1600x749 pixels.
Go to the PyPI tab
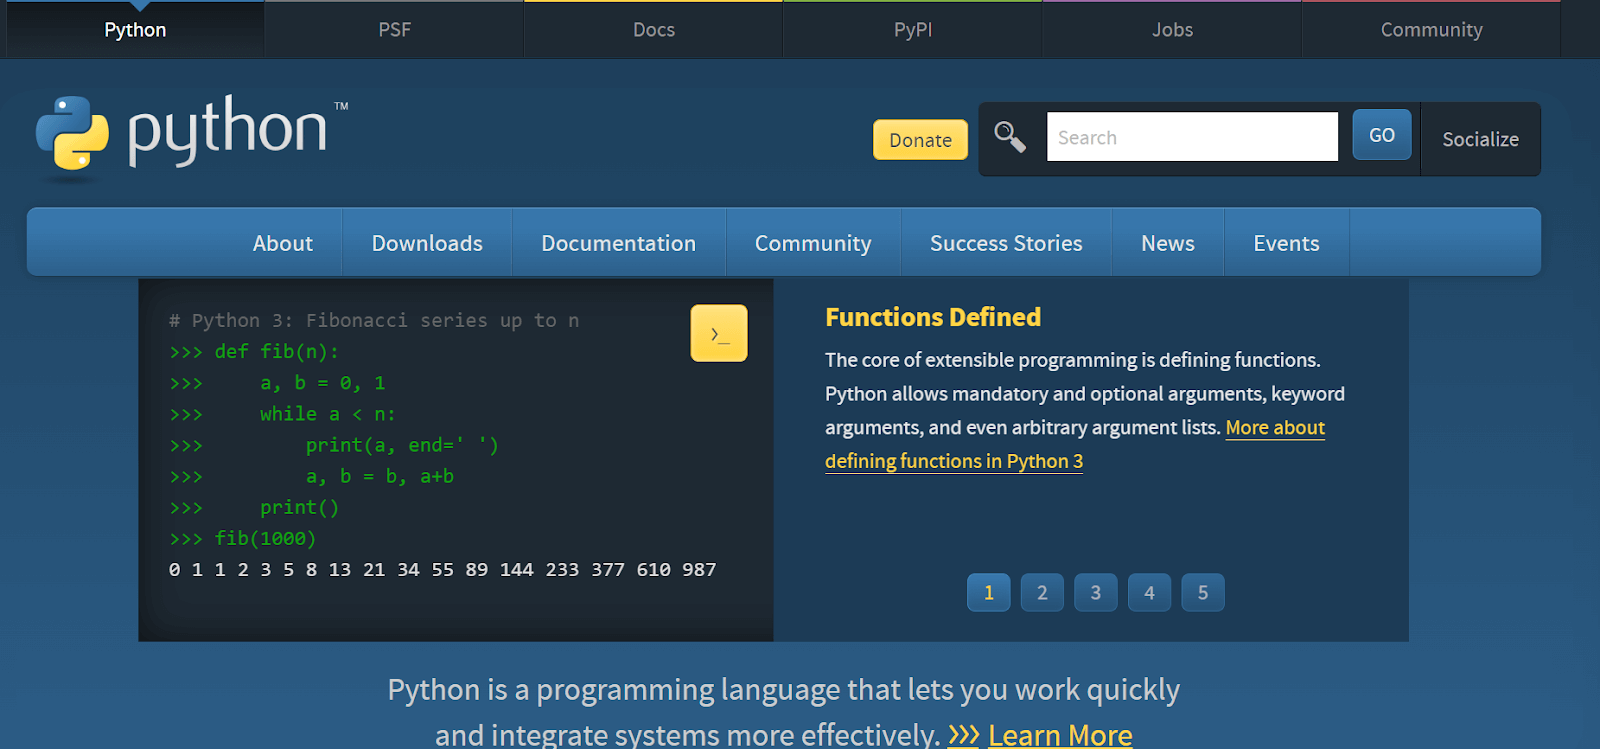click(913, 30)
